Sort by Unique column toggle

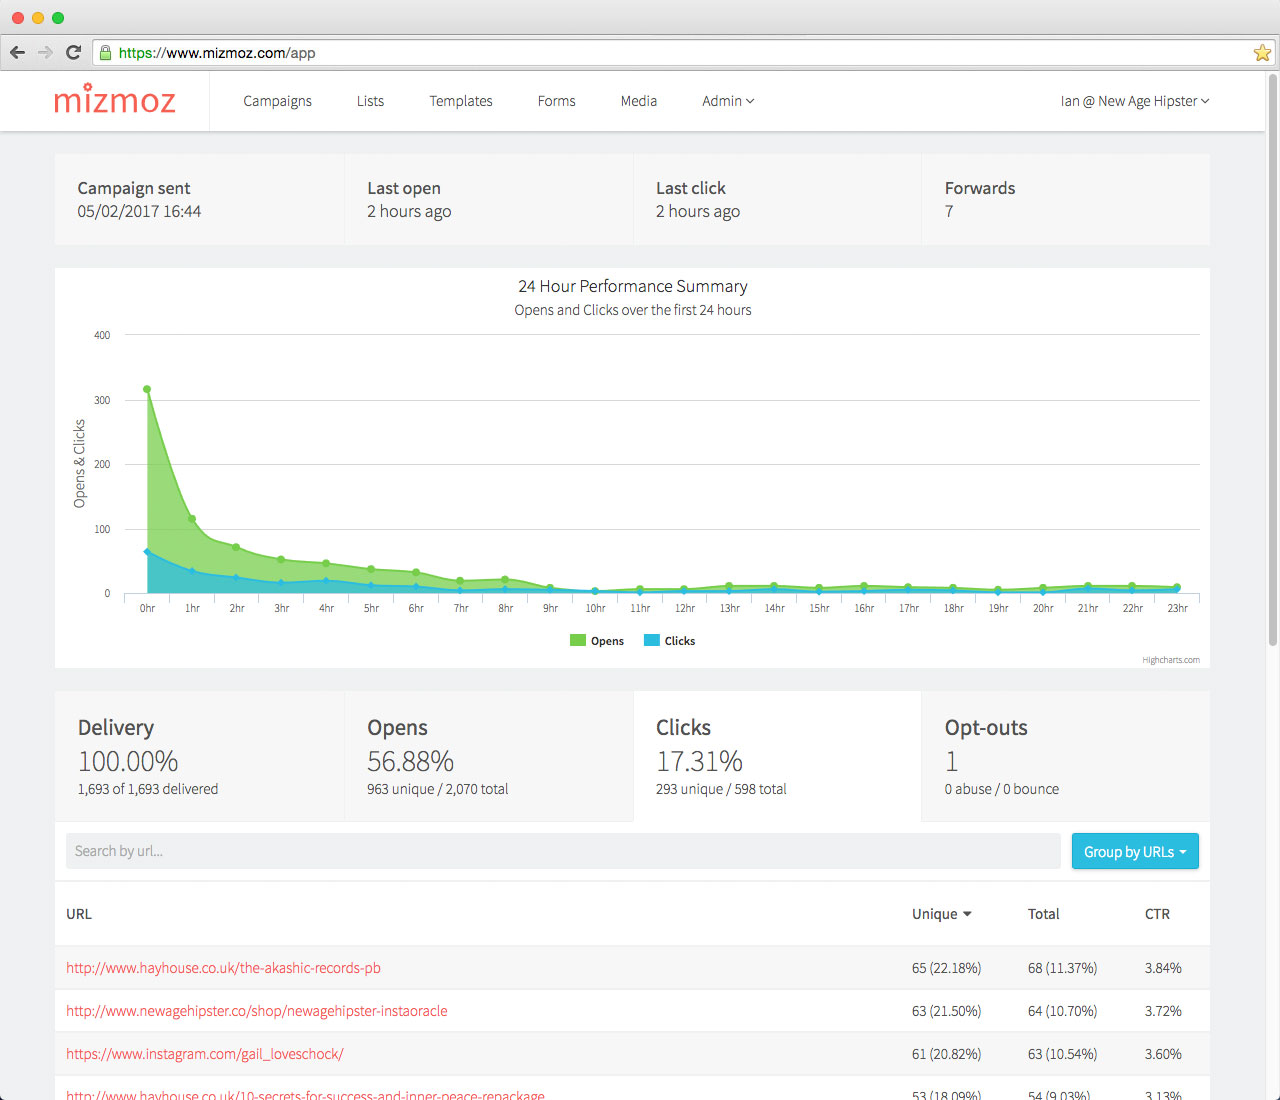click(x=941, y=914)
